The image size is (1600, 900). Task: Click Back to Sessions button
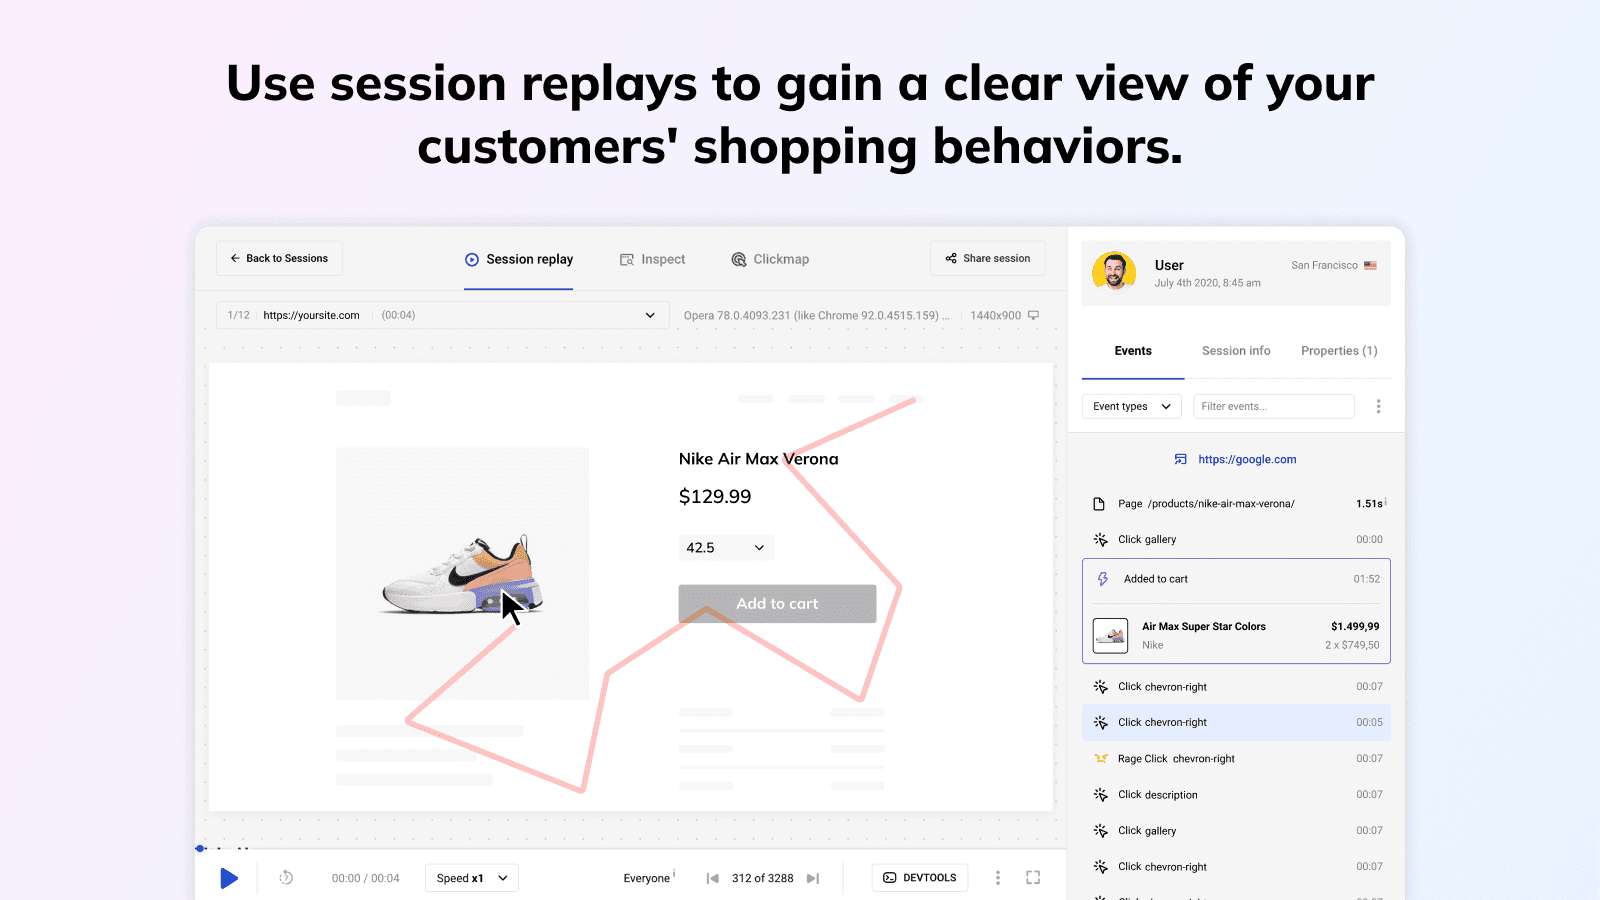[279, 258]
